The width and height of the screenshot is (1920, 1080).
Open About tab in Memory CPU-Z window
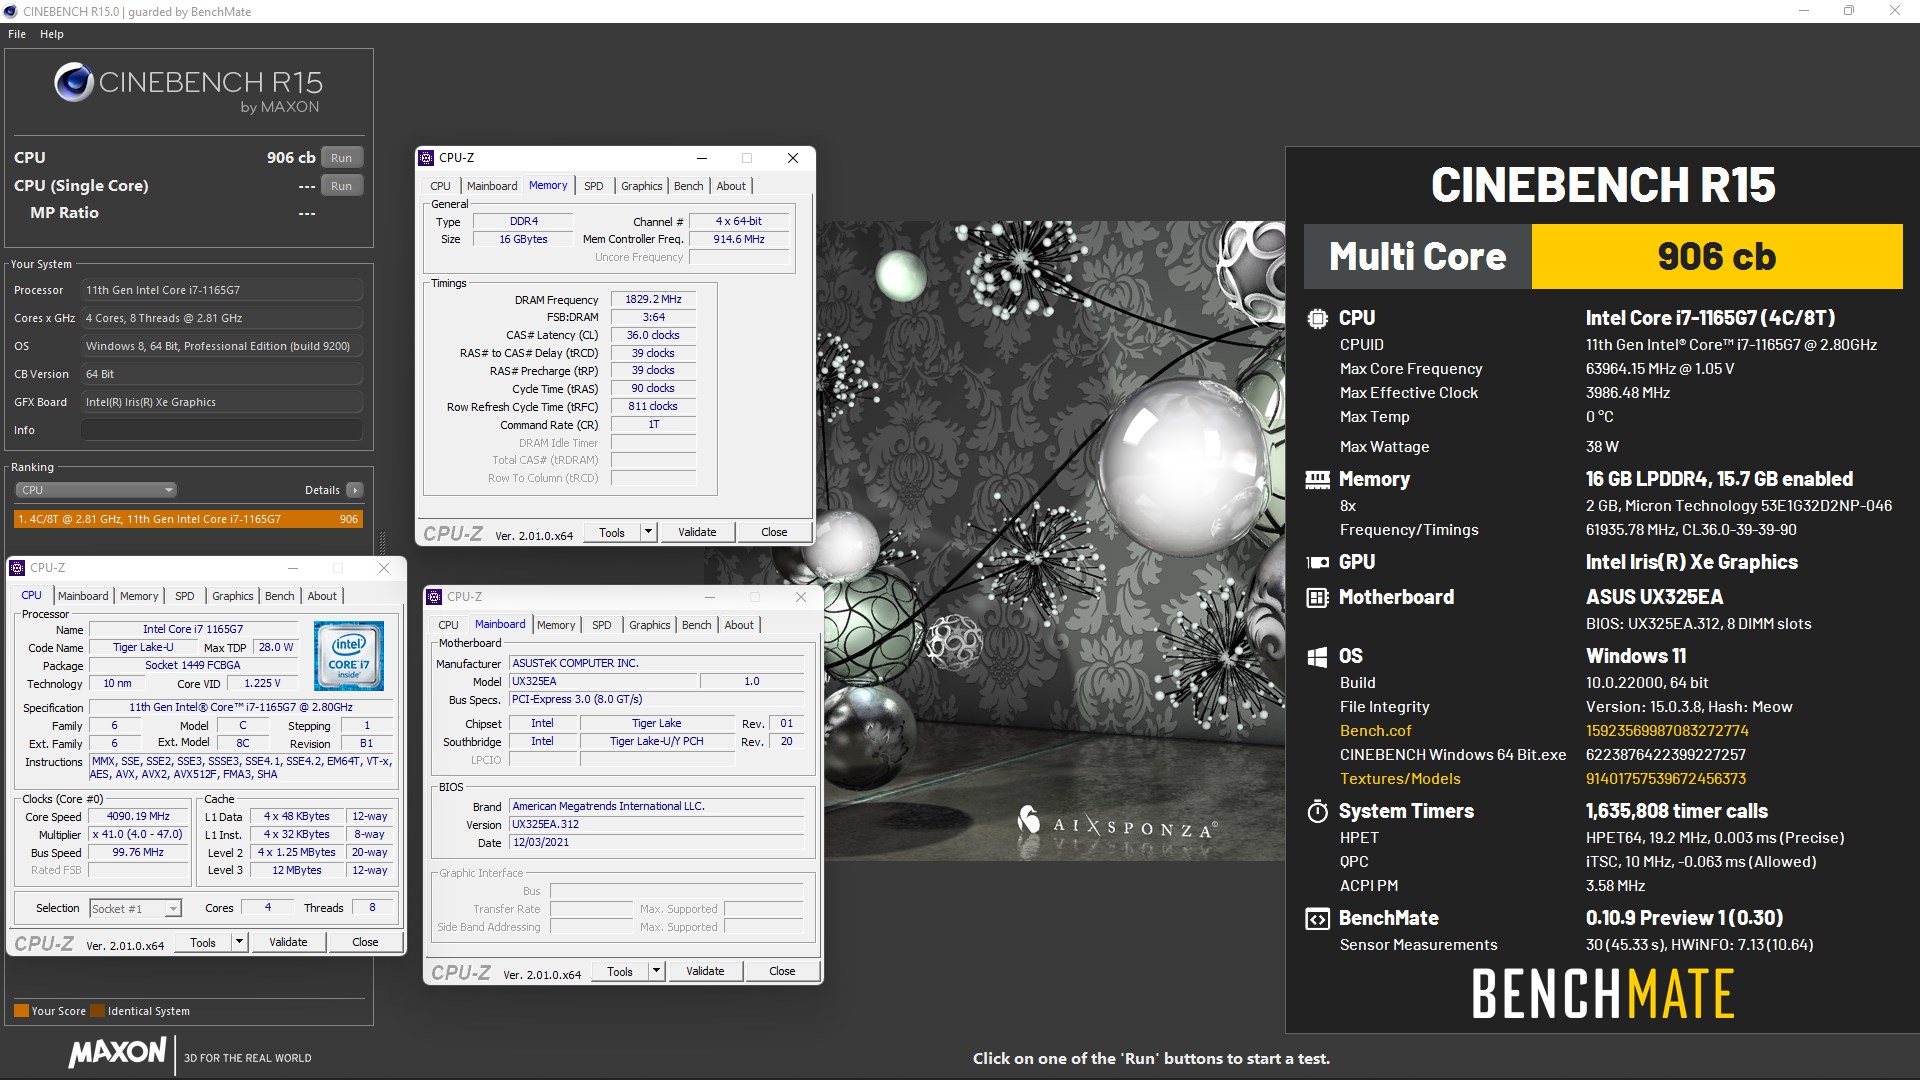[731, 186]
